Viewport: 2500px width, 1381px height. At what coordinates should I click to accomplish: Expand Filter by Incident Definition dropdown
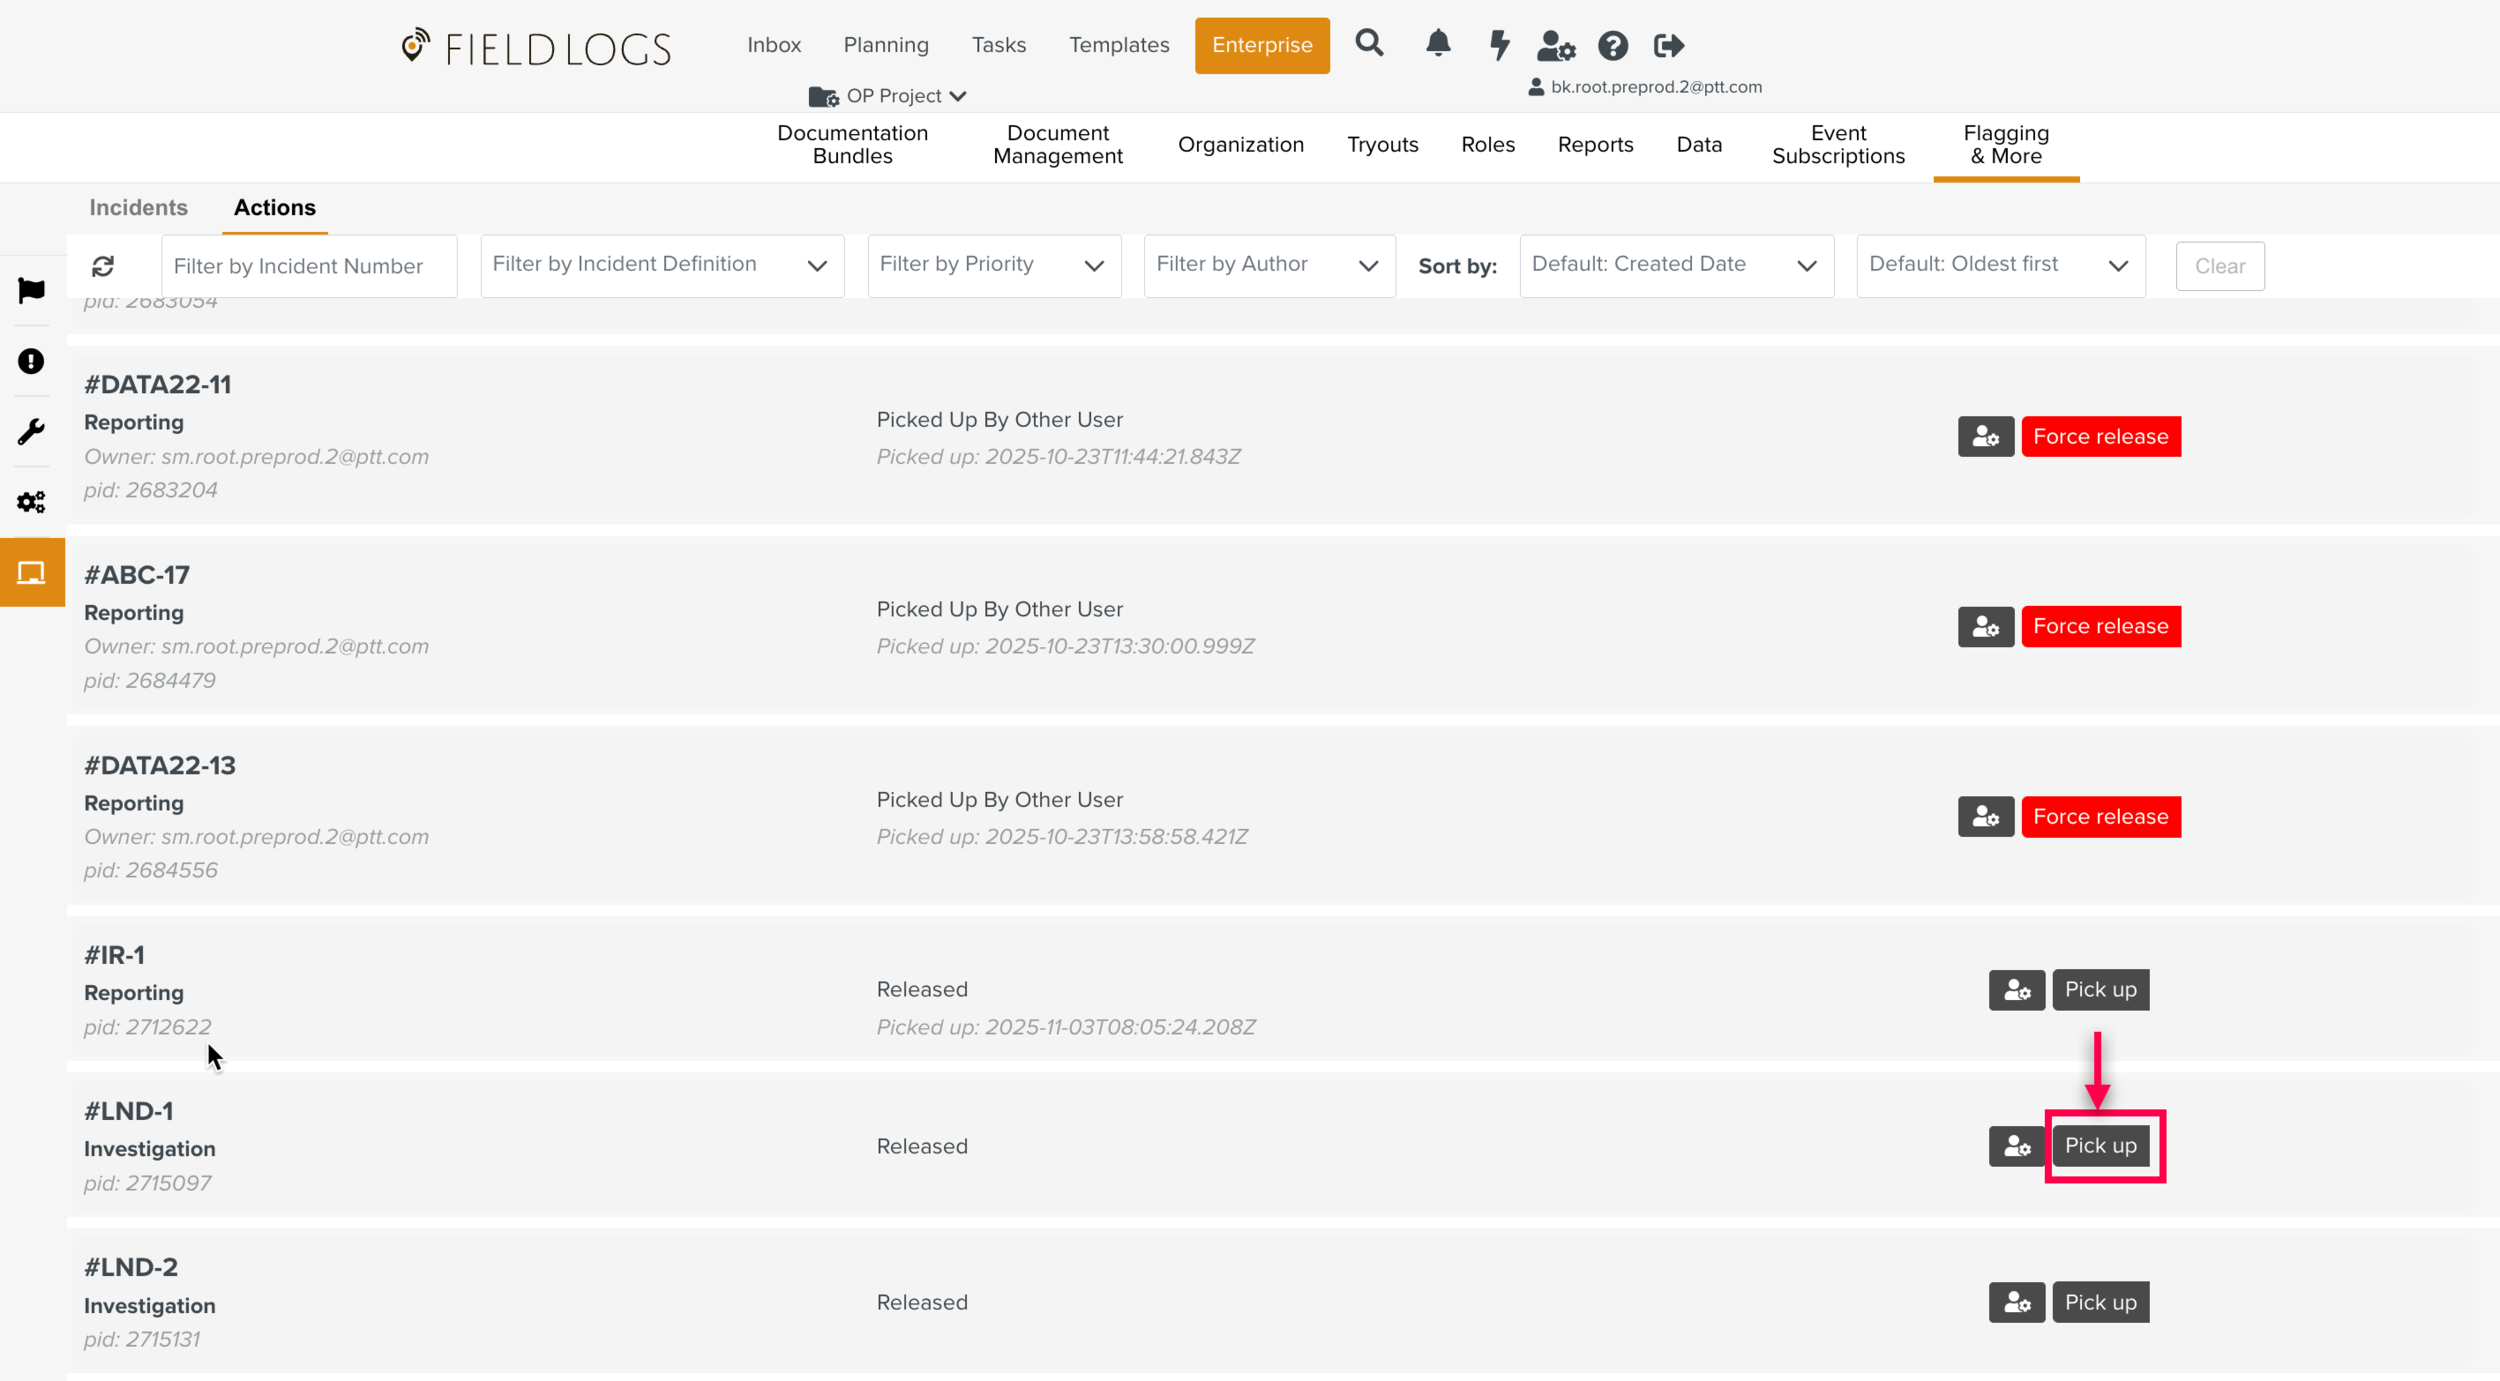click(x=662, y=265)
